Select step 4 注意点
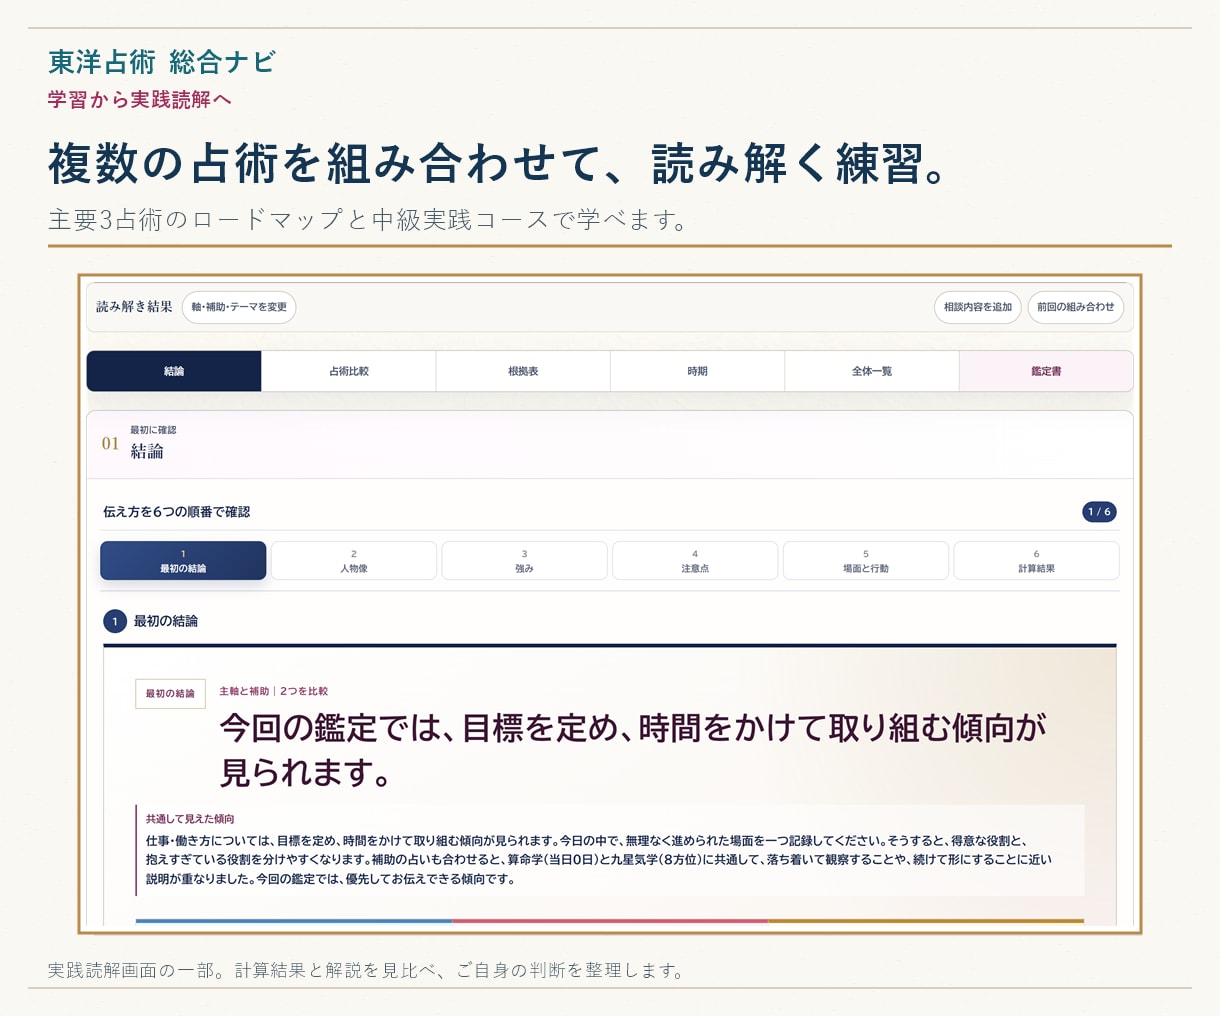The width and height of the screenshot is (1220, 1016). [x=695, y=561]
